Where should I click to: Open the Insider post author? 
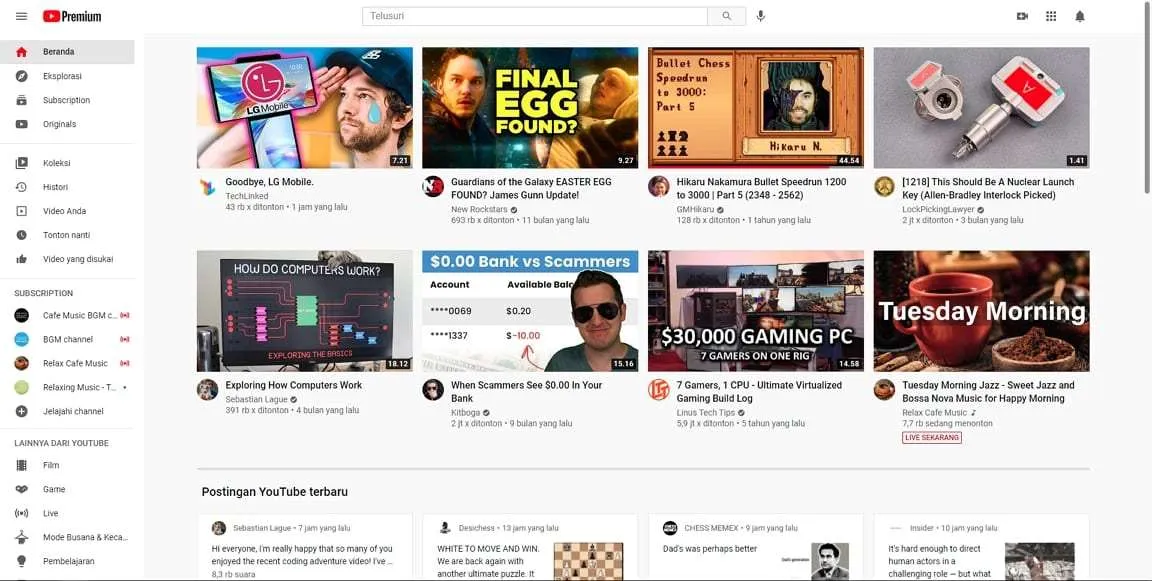921,528
